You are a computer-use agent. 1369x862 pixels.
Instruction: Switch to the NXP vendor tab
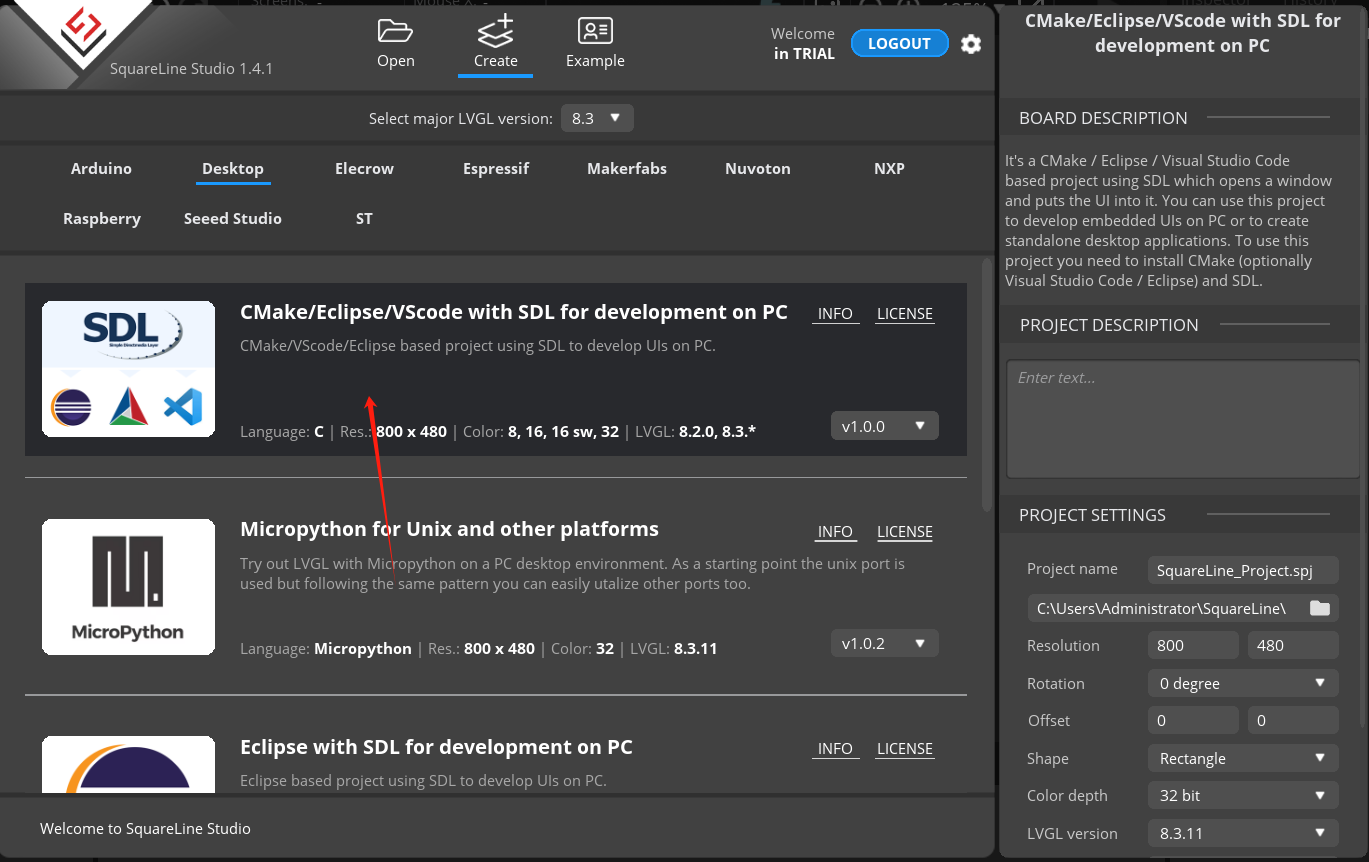tap(889, 168)
